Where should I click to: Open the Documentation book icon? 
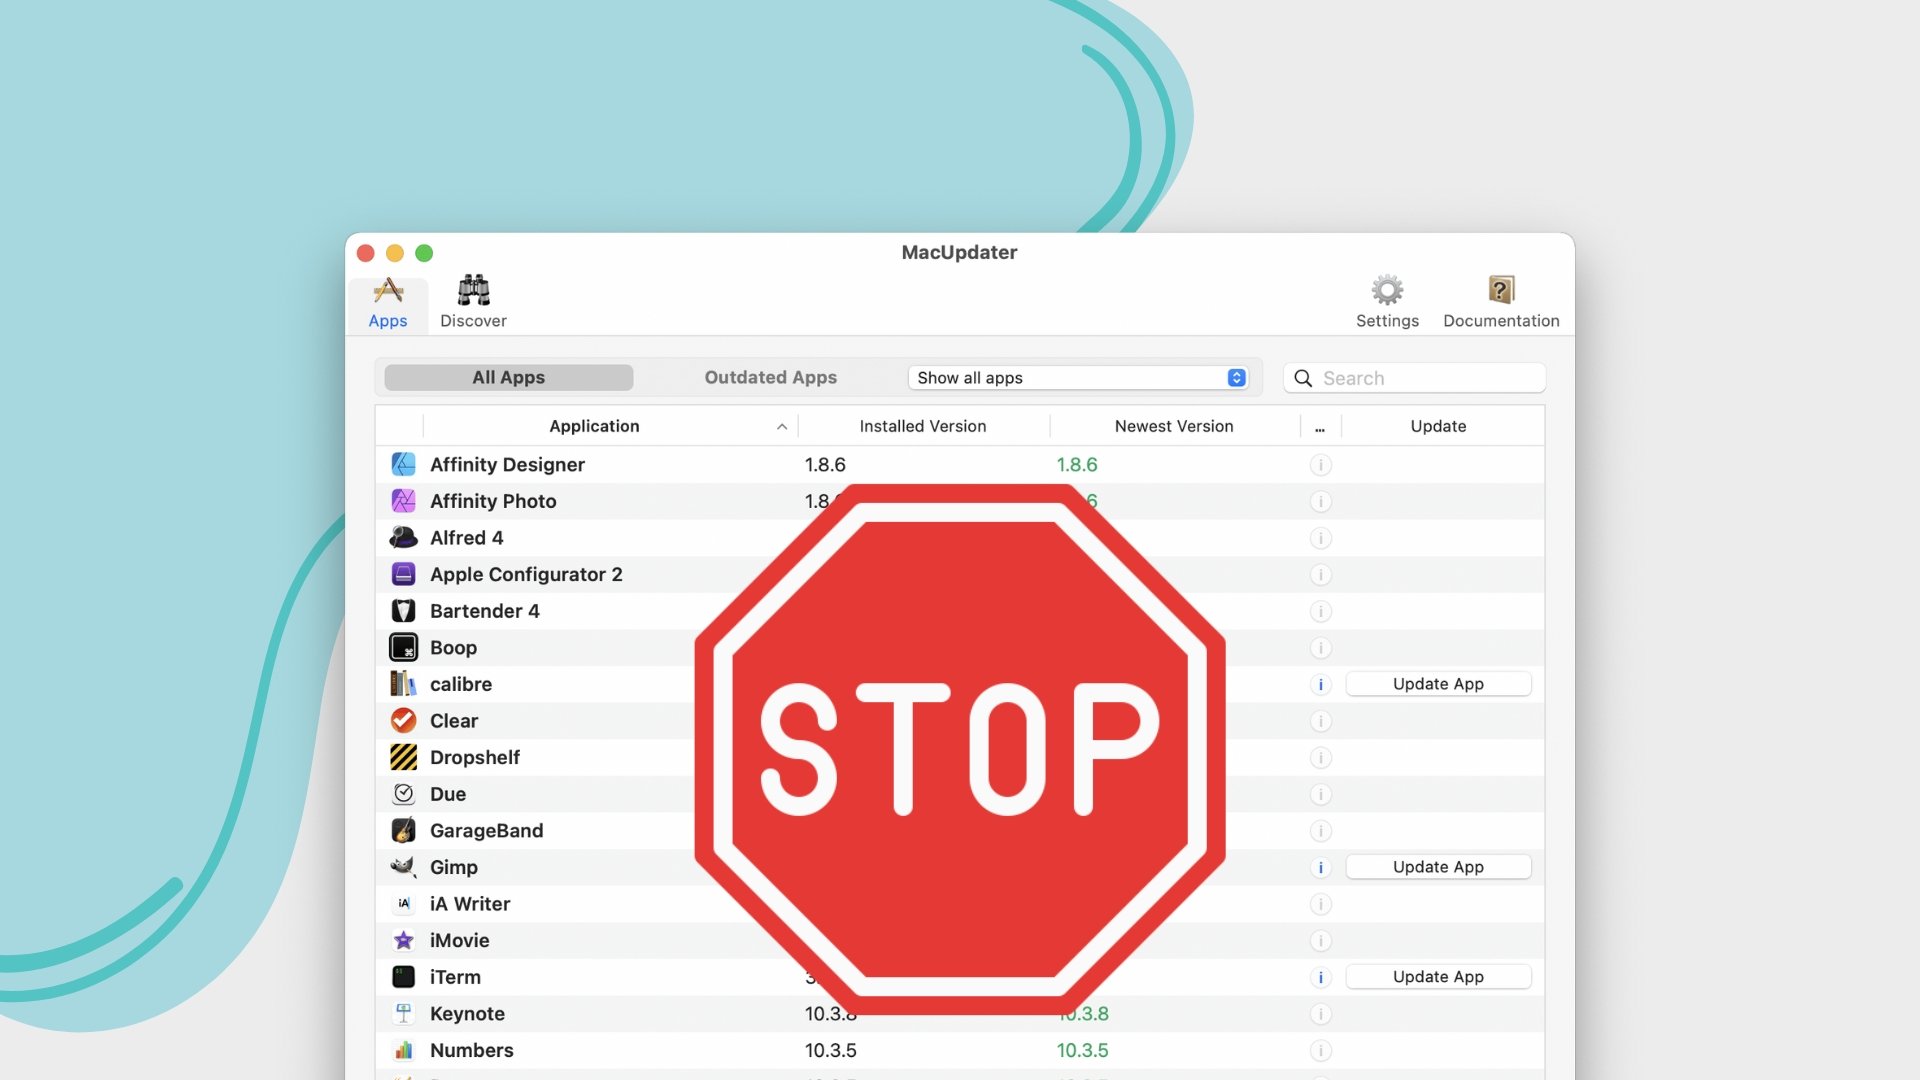[1501, 290]
